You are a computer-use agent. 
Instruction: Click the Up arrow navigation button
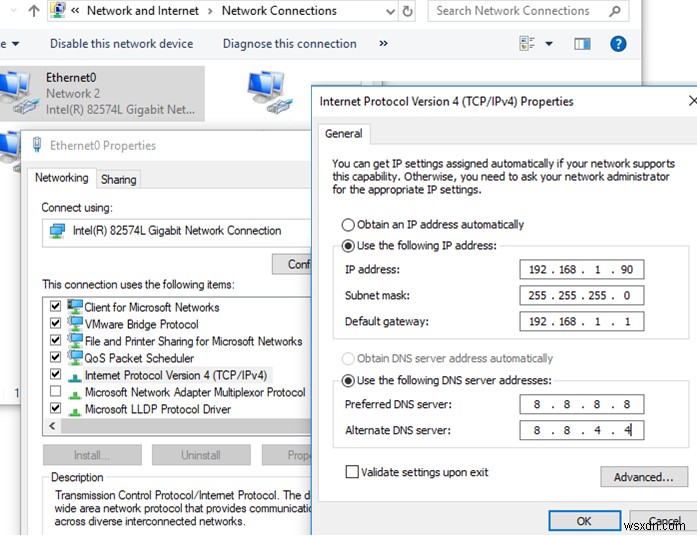click(x=34, y=11)
